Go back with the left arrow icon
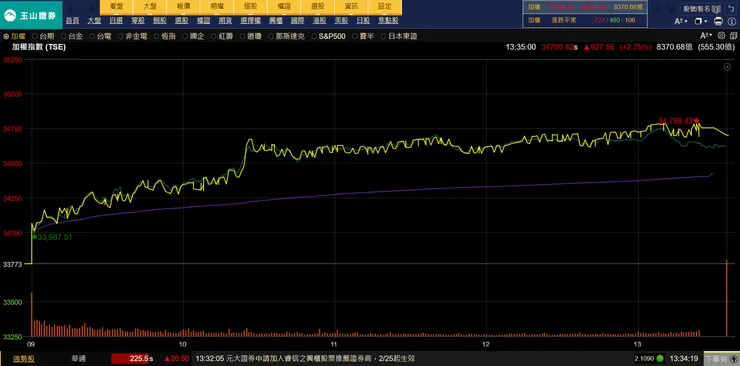The image size is (740, 366). coord(72,8)
